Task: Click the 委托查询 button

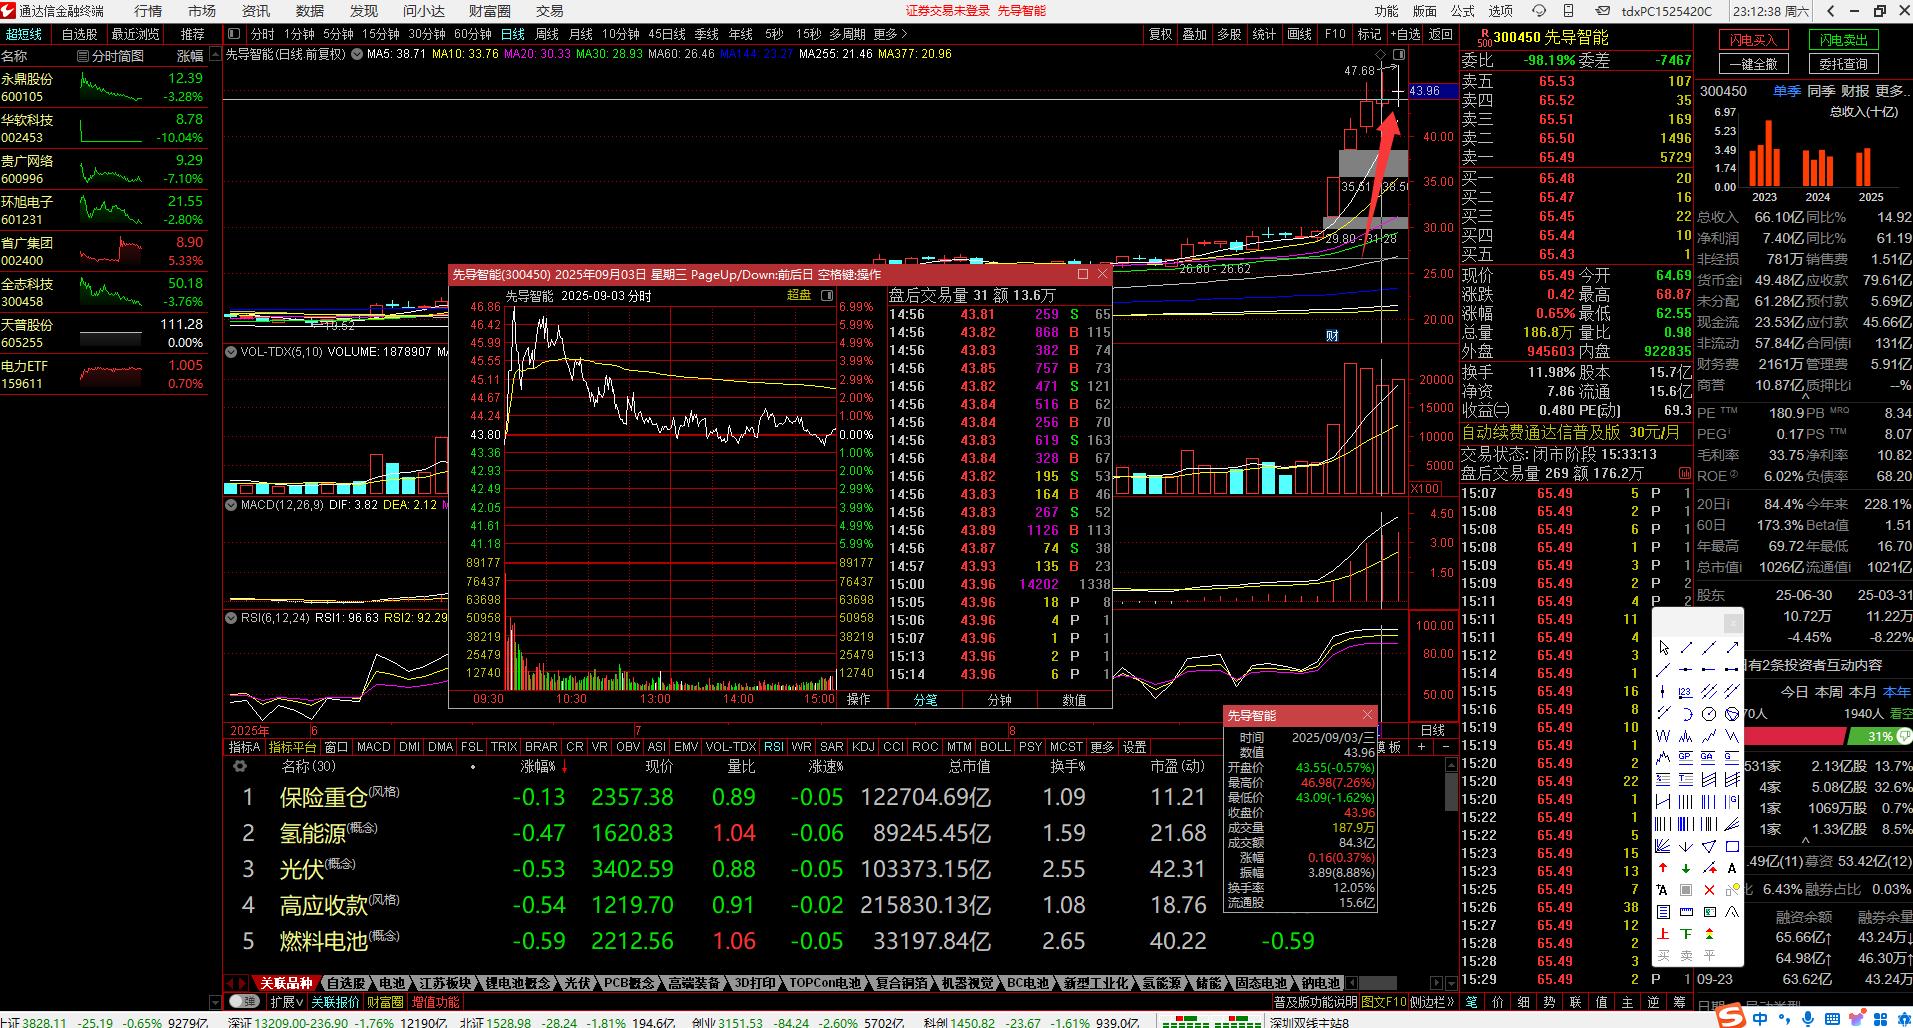Action: (x=1843, y=64)
